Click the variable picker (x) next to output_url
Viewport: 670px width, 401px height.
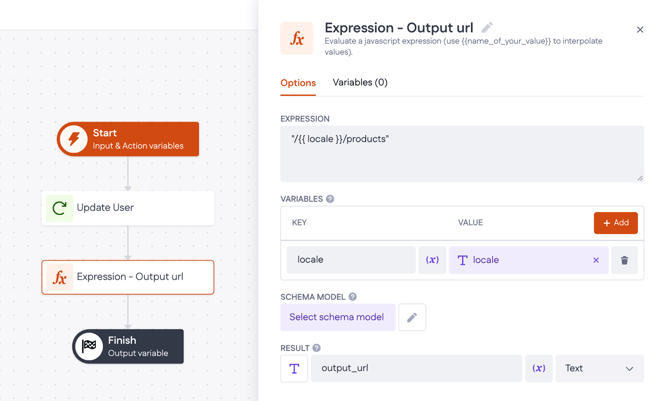pyautogui.click(x=538, y=368)
